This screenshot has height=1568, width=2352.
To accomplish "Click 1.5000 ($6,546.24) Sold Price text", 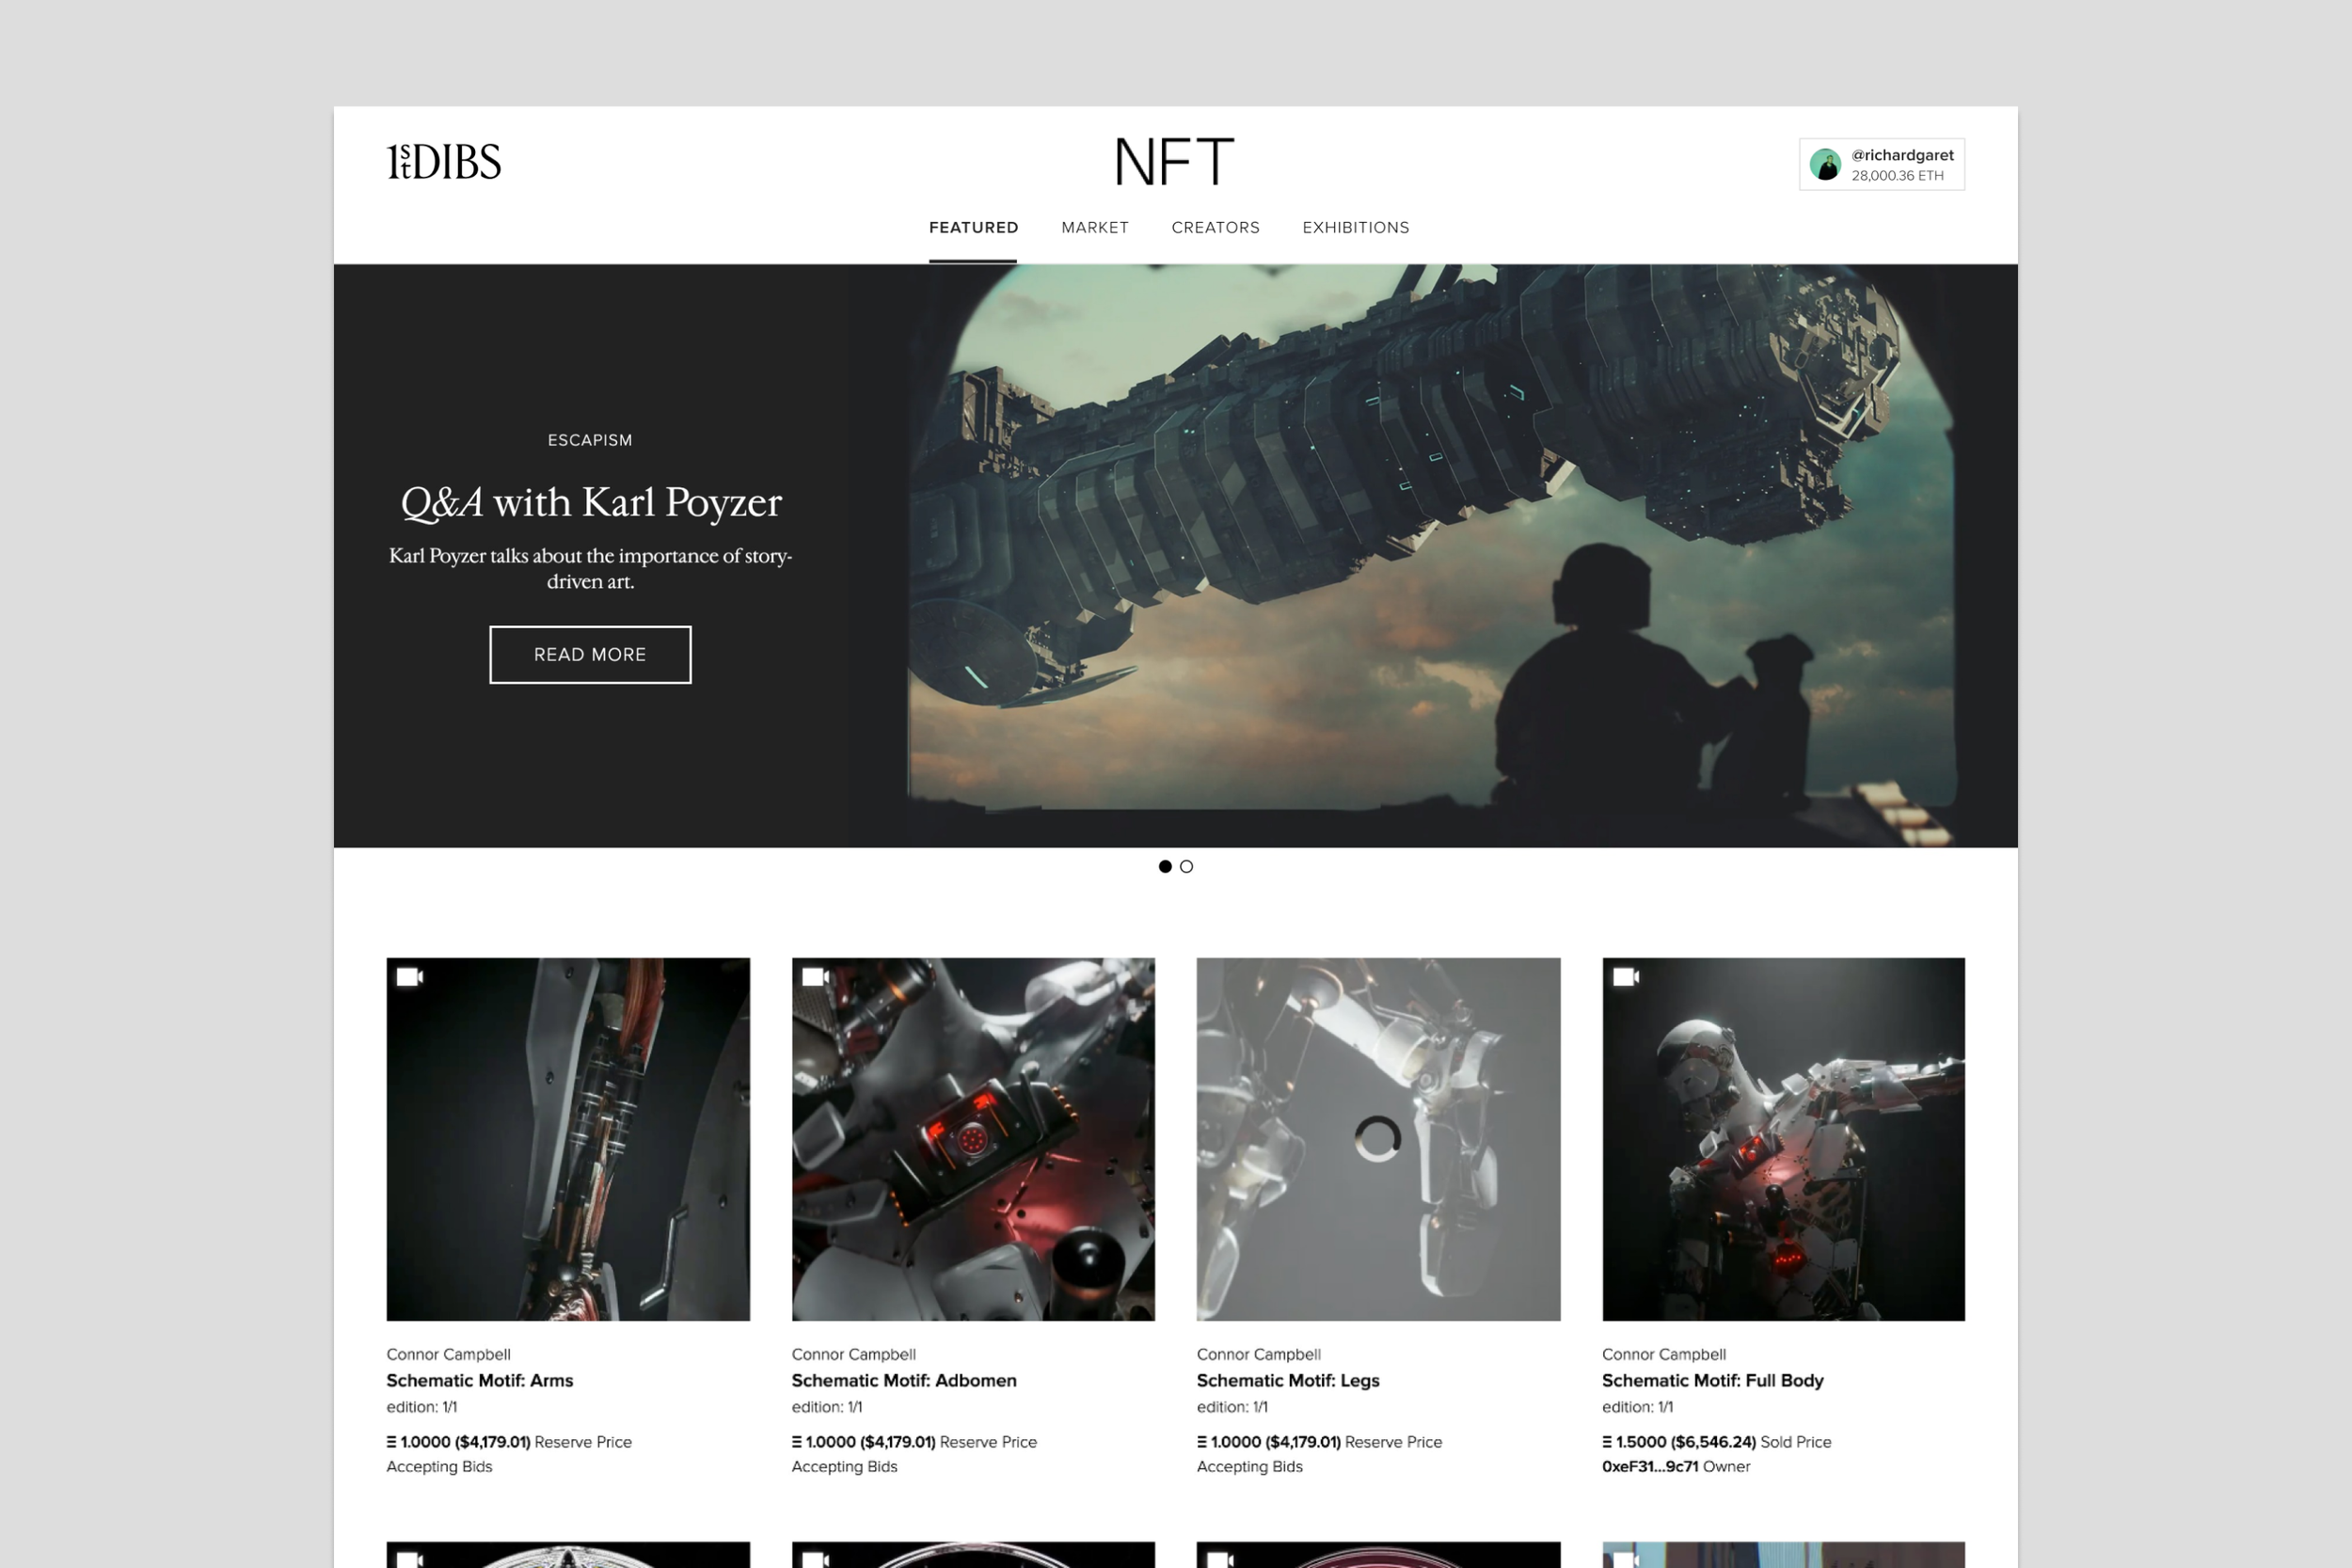I will pos(1716,1442).
